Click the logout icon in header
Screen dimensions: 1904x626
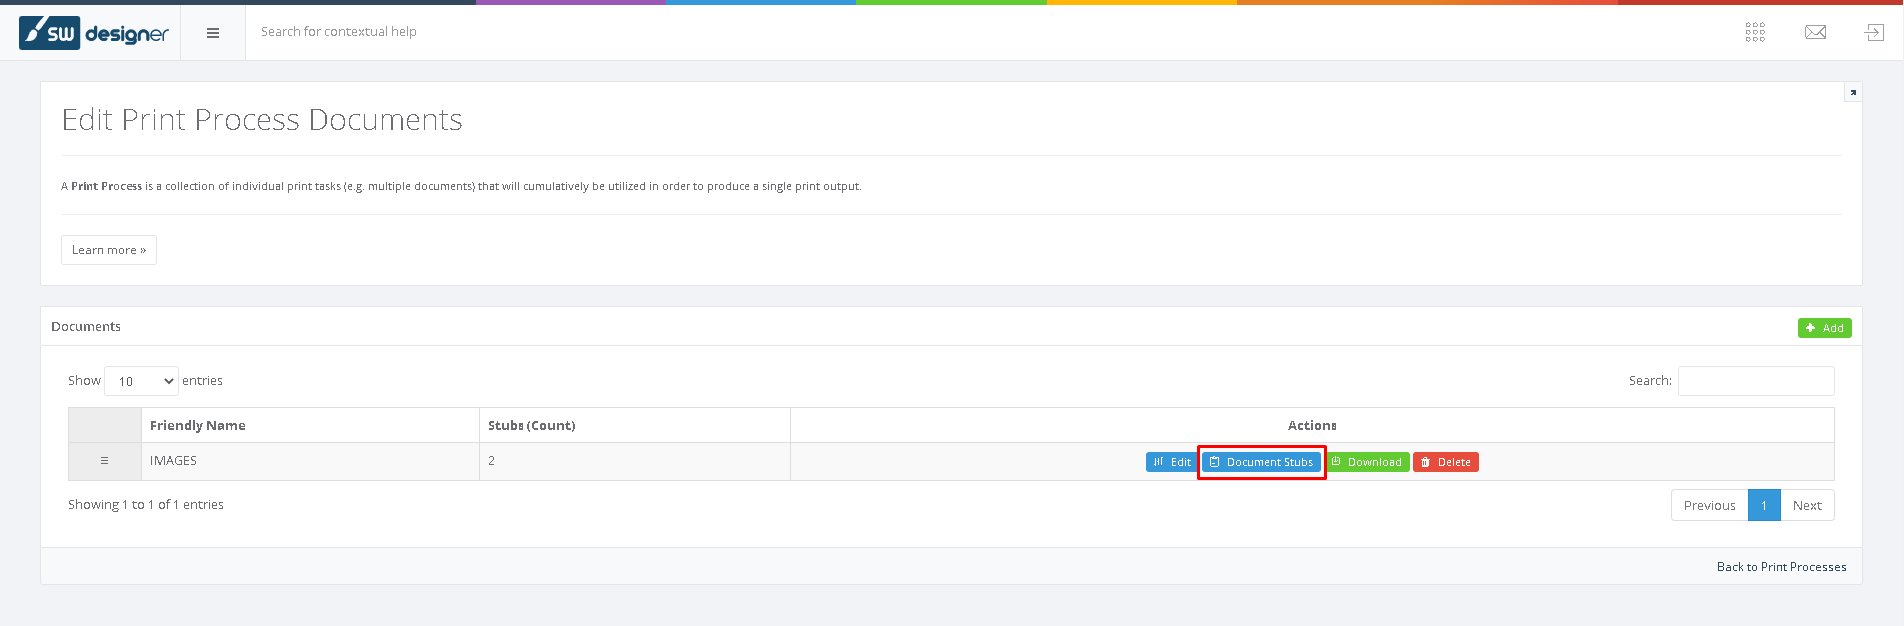coord(1874,33)
